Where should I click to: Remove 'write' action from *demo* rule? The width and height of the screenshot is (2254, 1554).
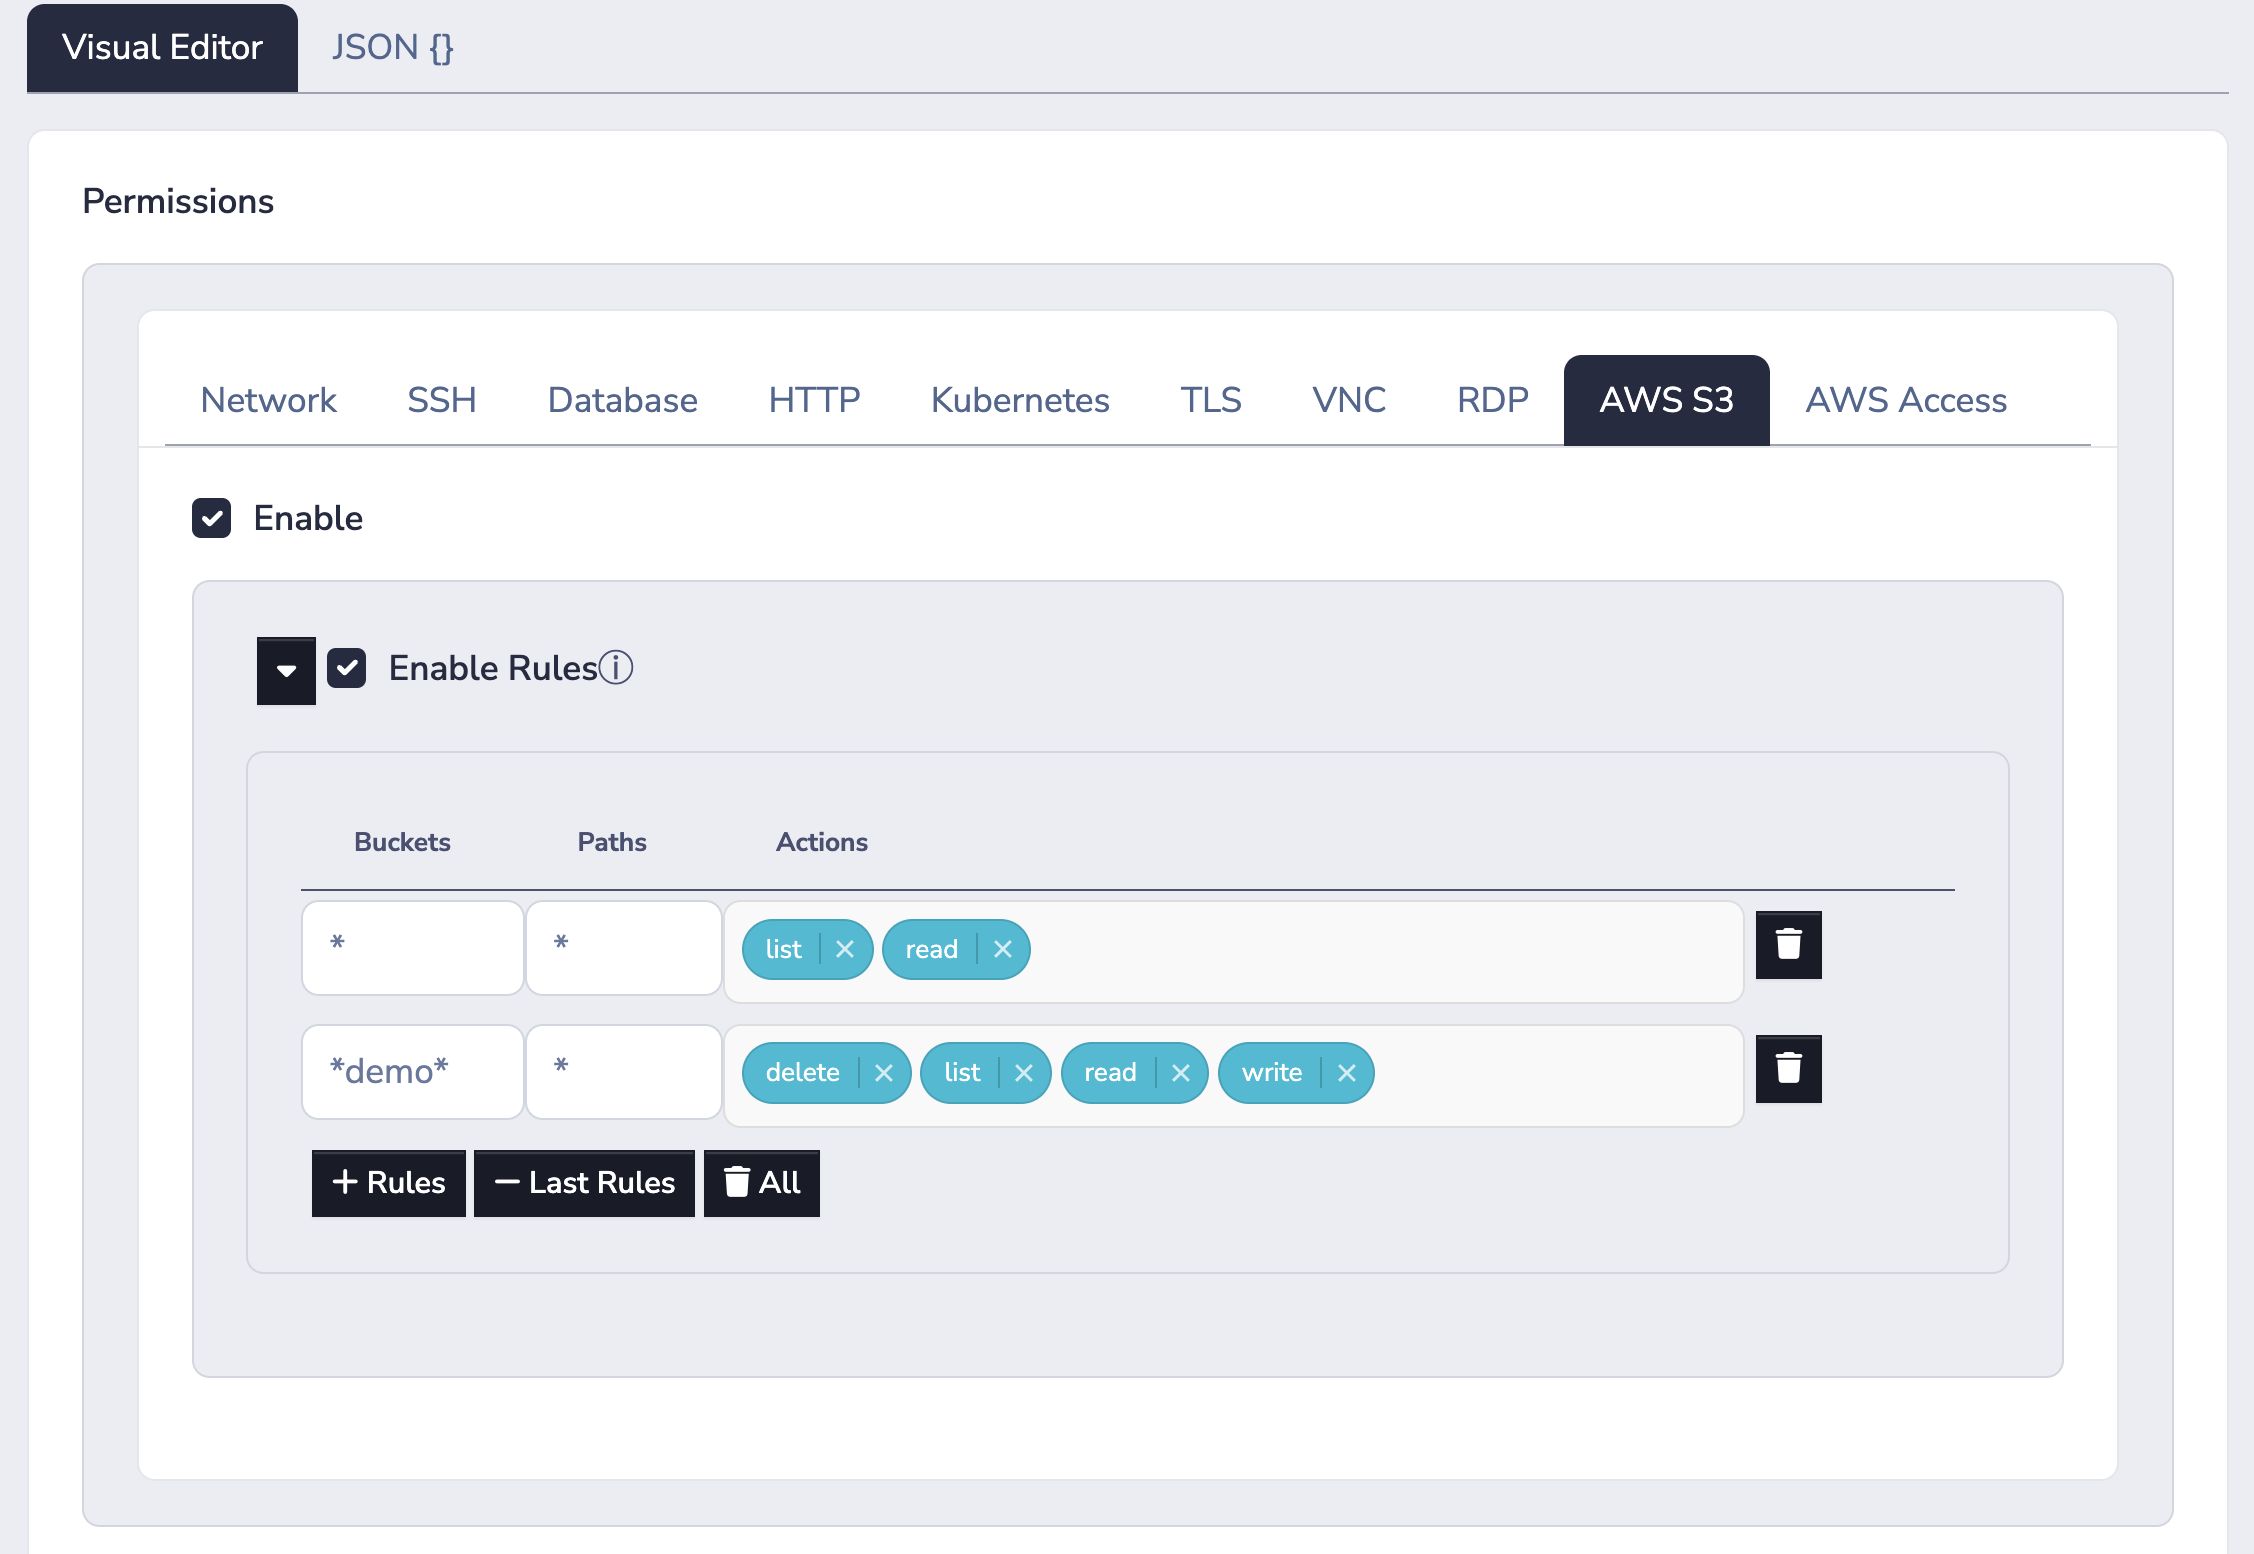point(1347,1073)
